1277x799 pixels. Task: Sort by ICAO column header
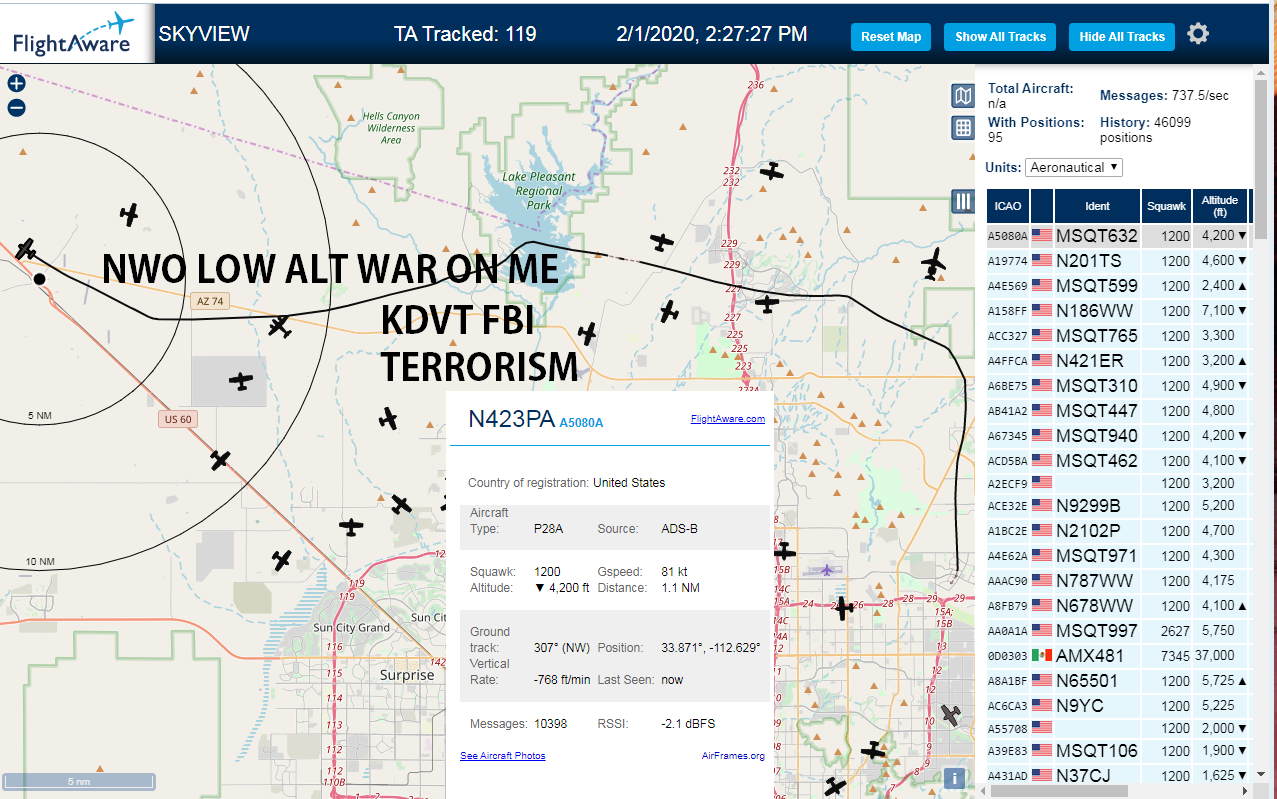(1008, 206)
